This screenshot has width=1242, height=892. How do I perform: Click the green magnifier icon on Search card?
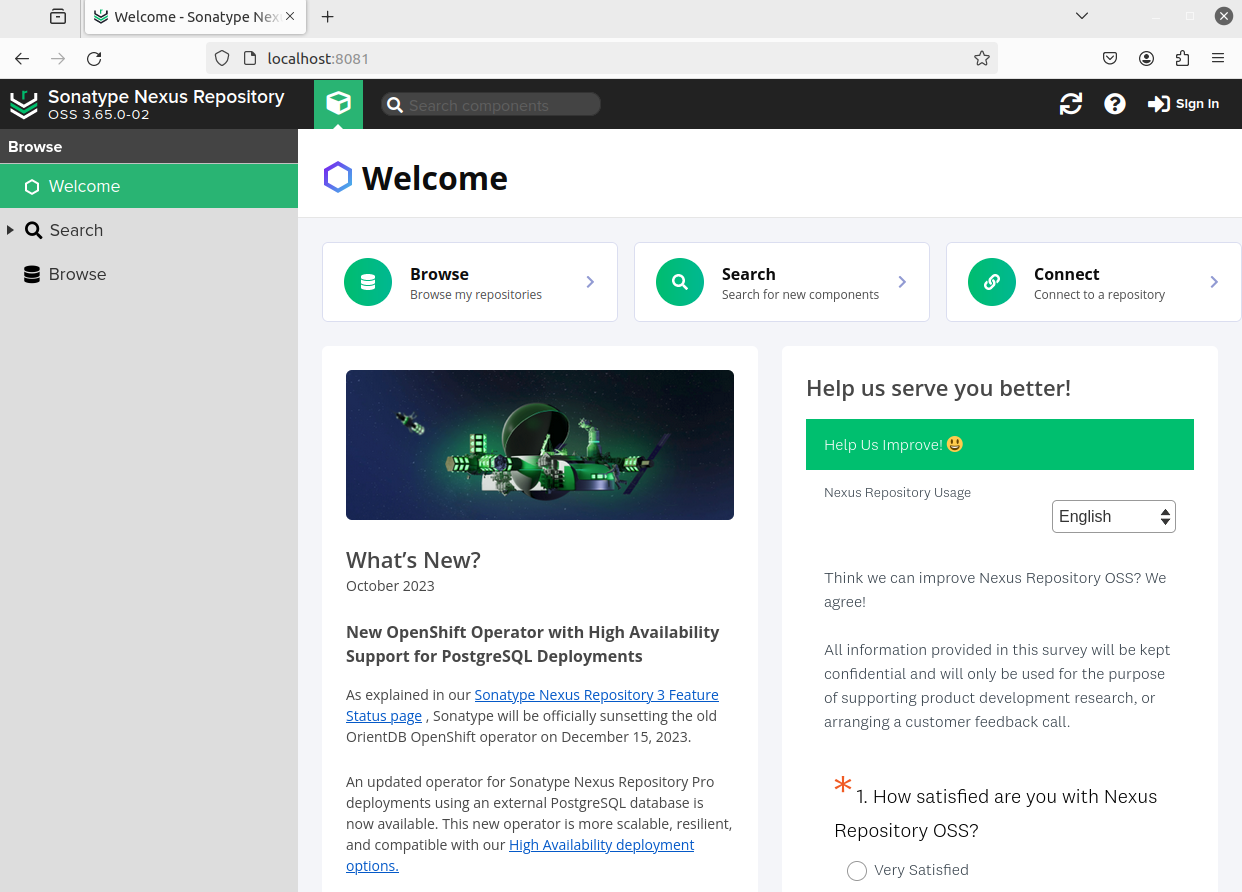tap(680, 282)
